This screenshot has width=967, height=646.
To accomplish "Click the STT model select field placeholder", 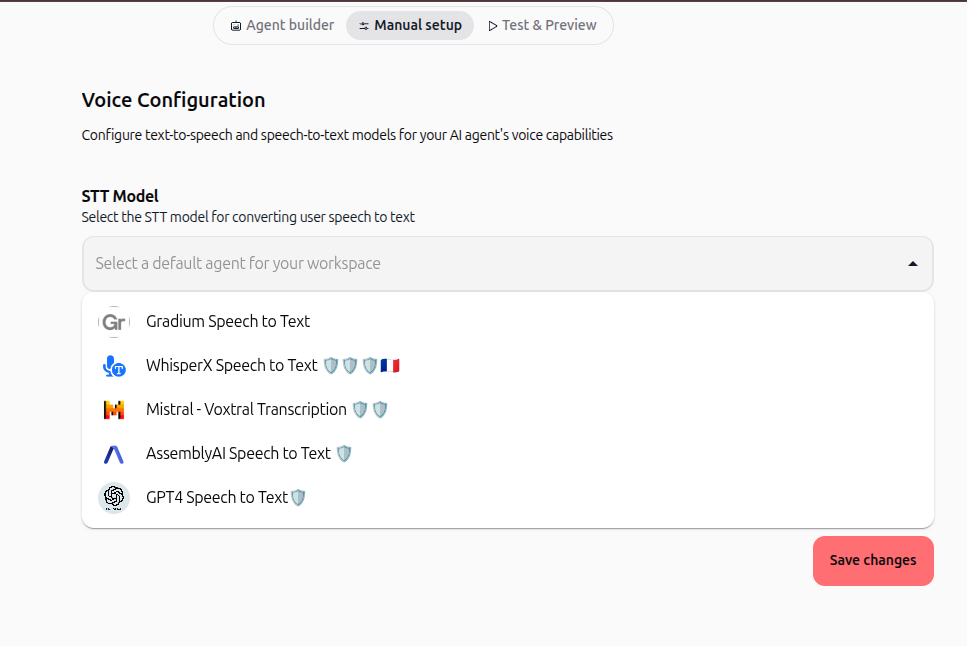I will point(238,263).
